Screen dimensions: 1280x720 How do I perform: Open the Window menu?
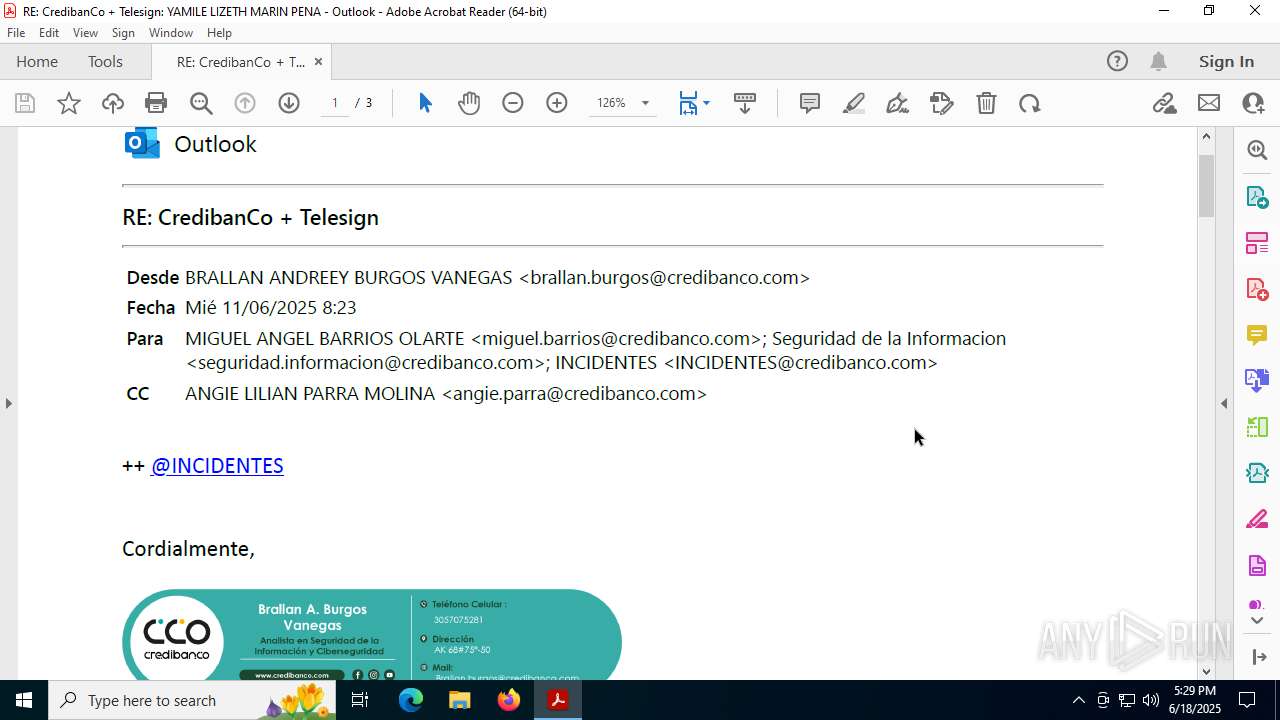(x=171, y=33)
